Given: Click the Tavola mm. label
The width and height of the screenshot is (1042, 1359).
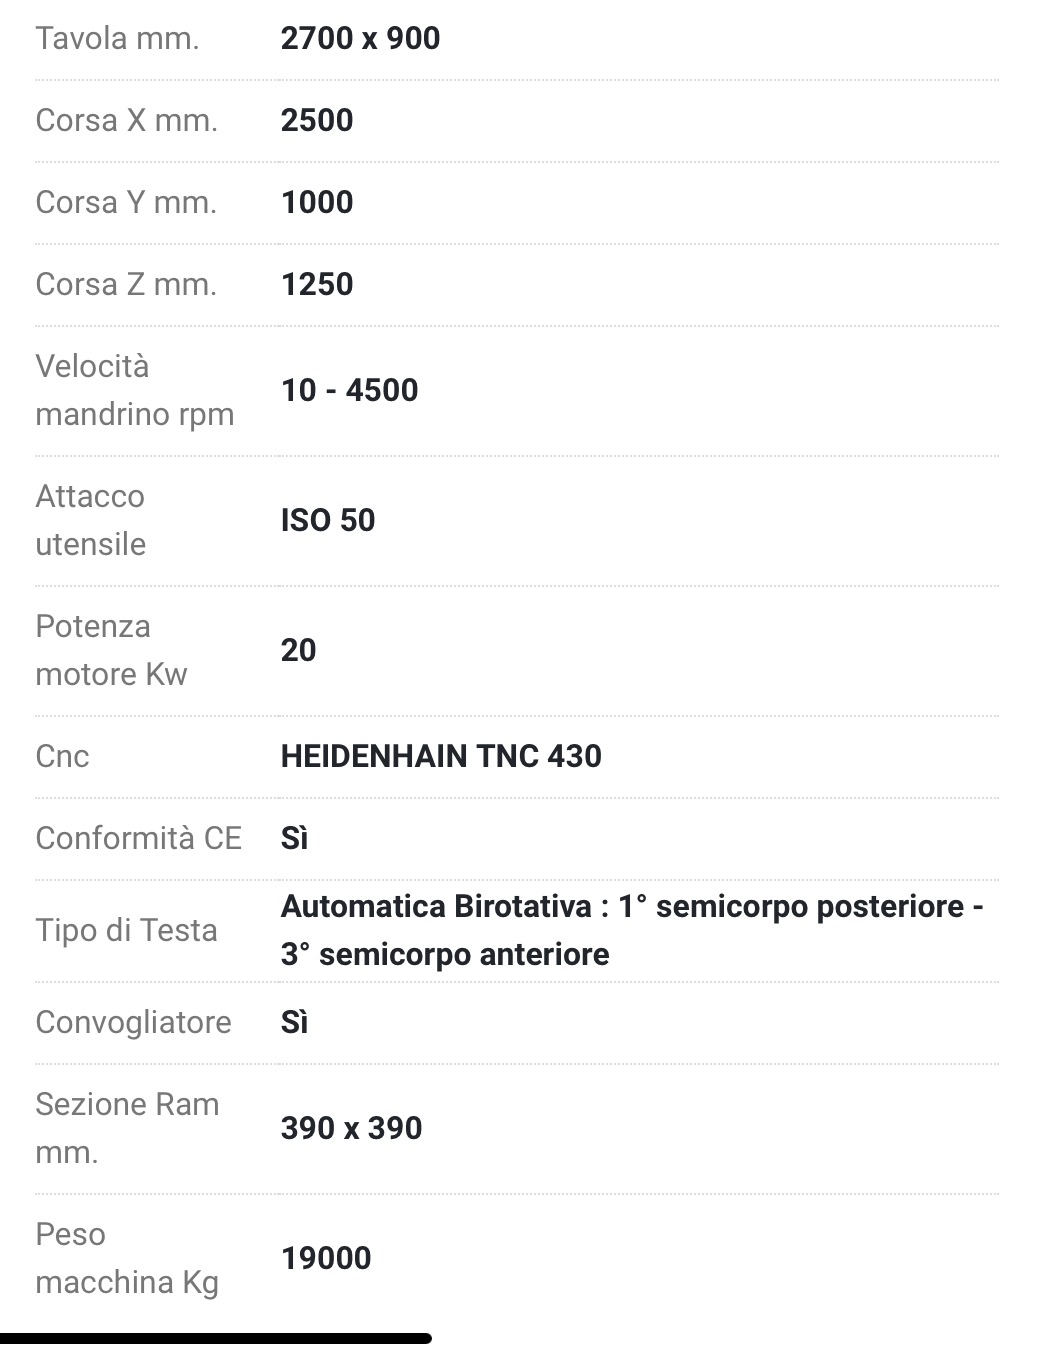Looking at the screenshot, I should click(x=117, y=38).
